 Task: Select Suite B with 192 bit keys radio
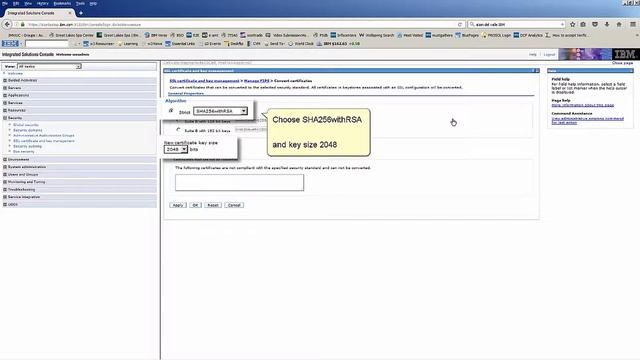tap(178, 130)
